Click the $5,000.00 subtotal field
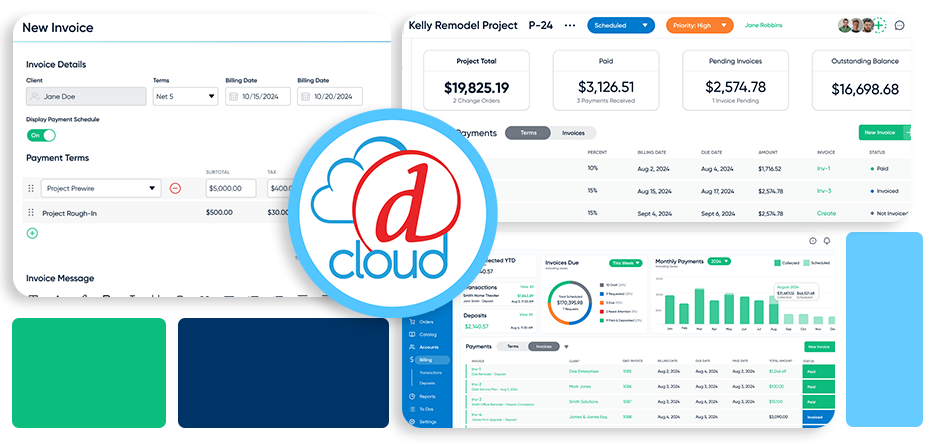 tap(231, 189)
